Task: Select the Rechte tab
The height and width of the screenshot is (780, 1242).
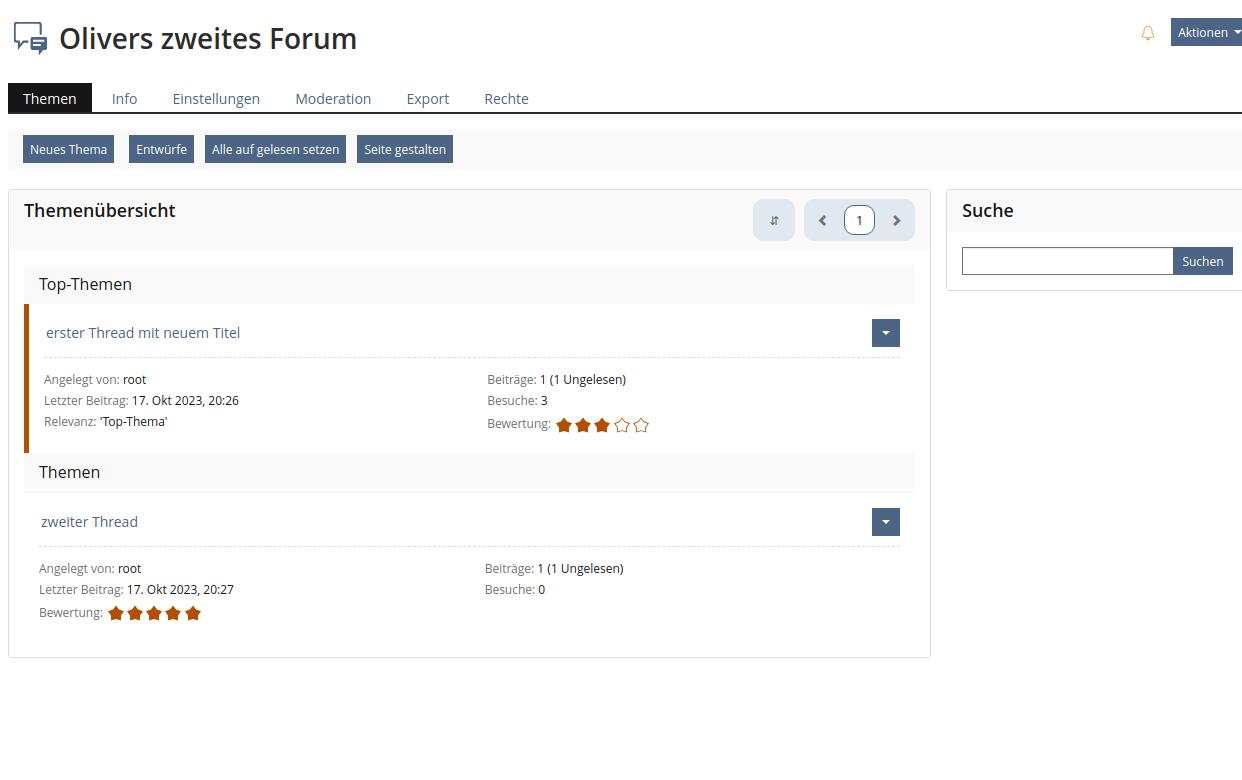Action: pos(506,99)
